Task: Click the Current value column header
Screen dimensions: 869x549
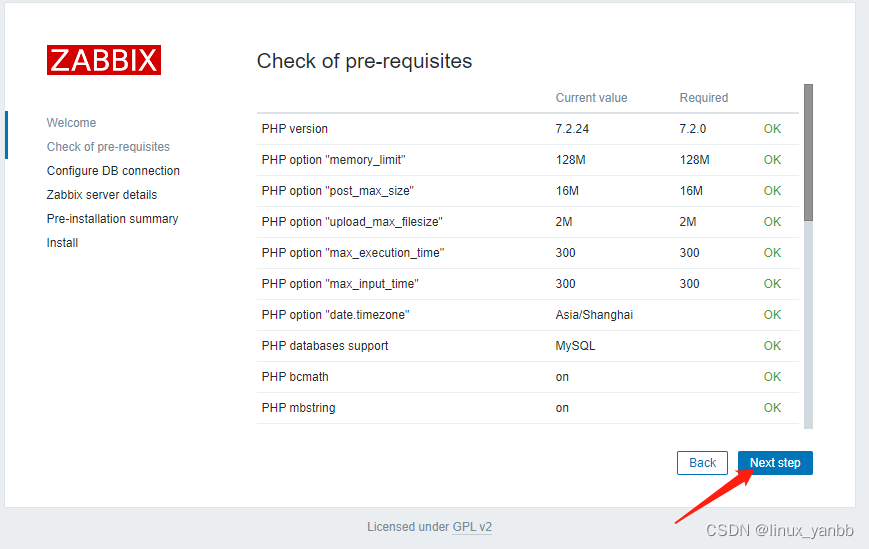Action: point(591,98)
